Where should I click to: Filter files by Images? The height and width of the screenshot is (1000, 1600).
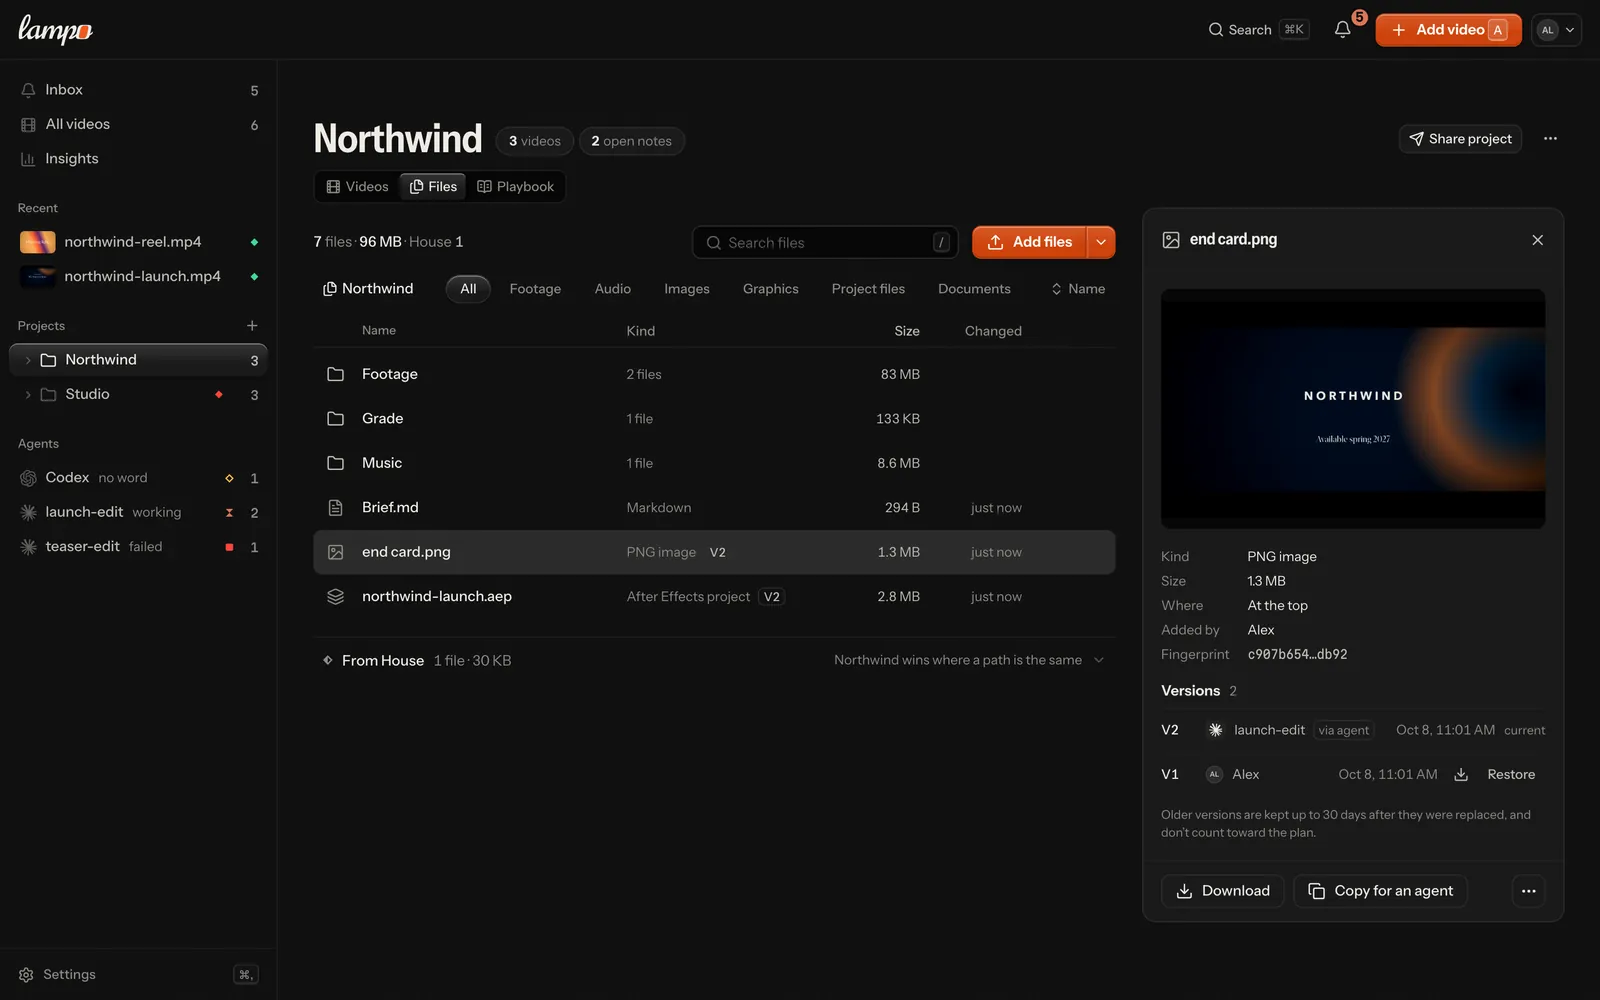(x=687, y=289)
